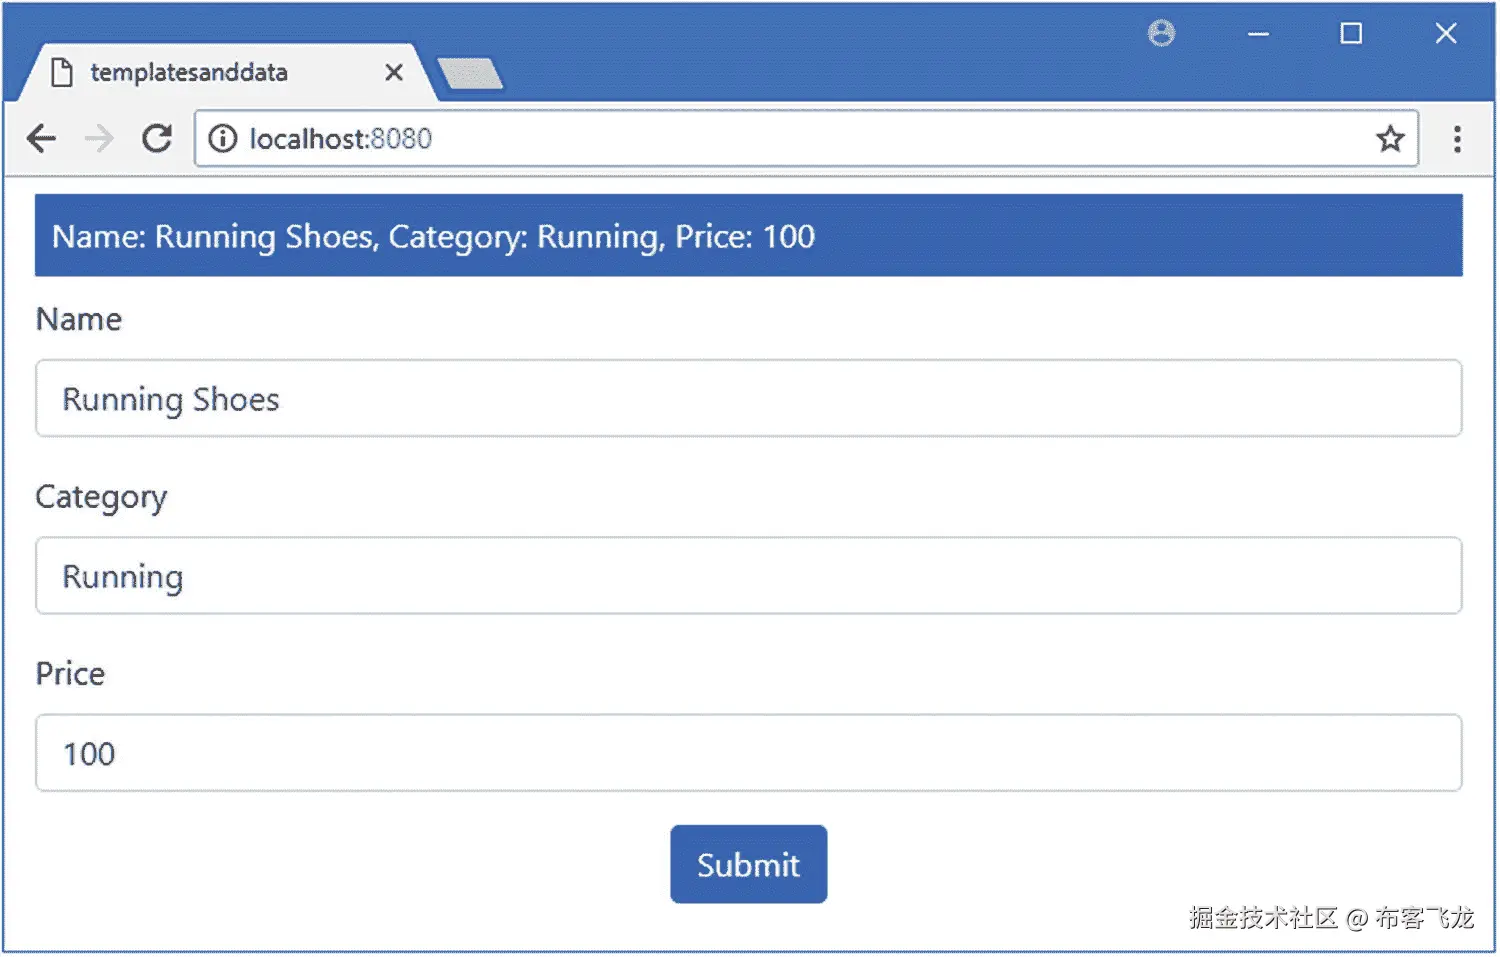Open a new browser tab

click(470, 73)
